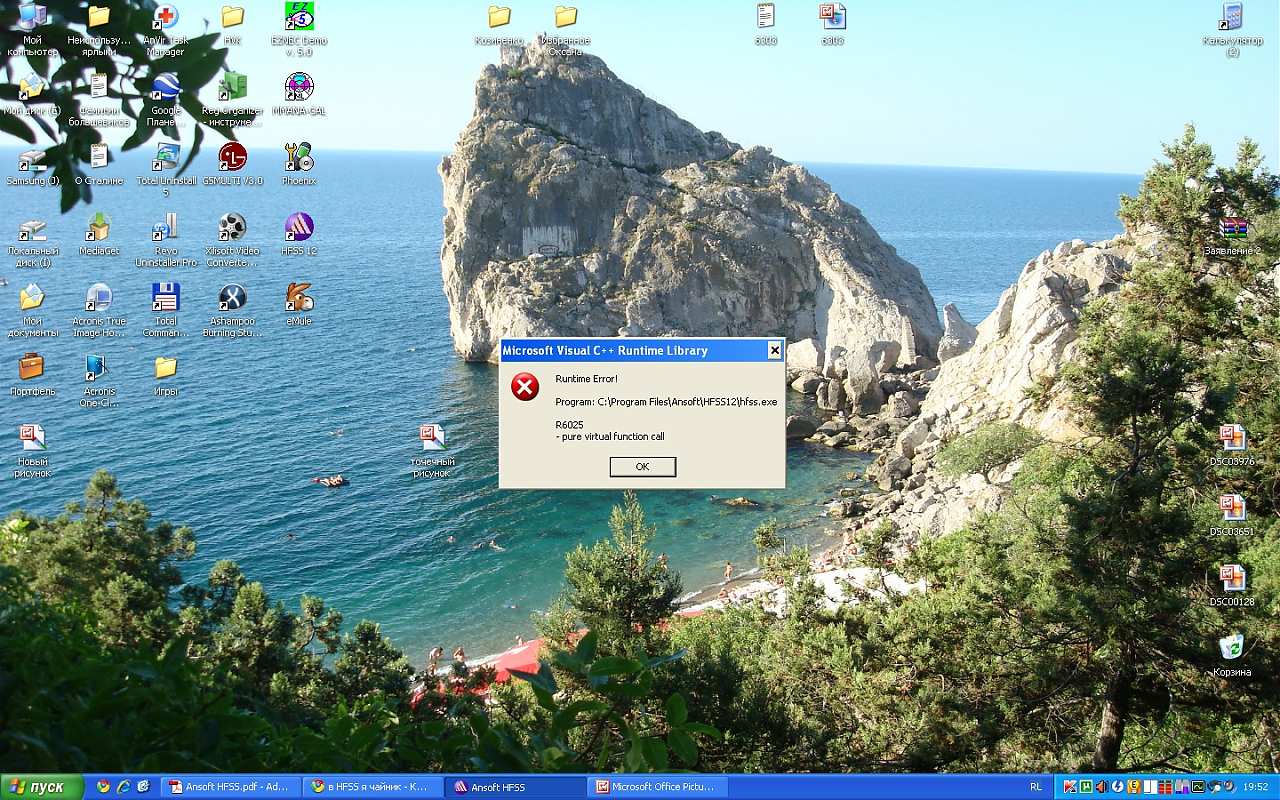Select the Заявление 2 archive icon
Screen dimensions: 1280x800
1232,234
